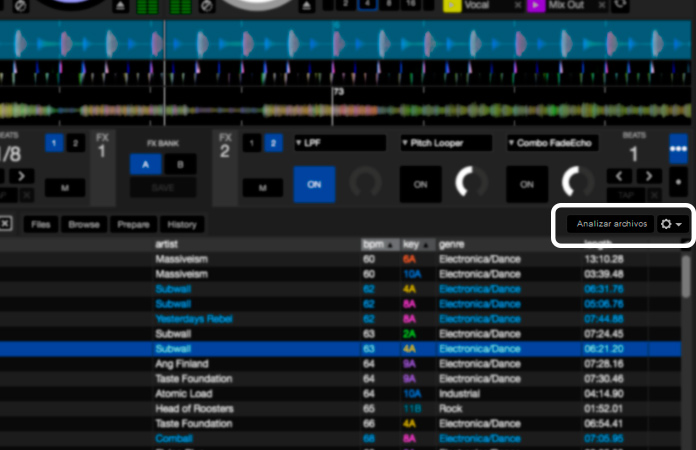The width and height of the screenshot is (696, 450).
Task: Sort library by the key column
Action: click(416, 244)
